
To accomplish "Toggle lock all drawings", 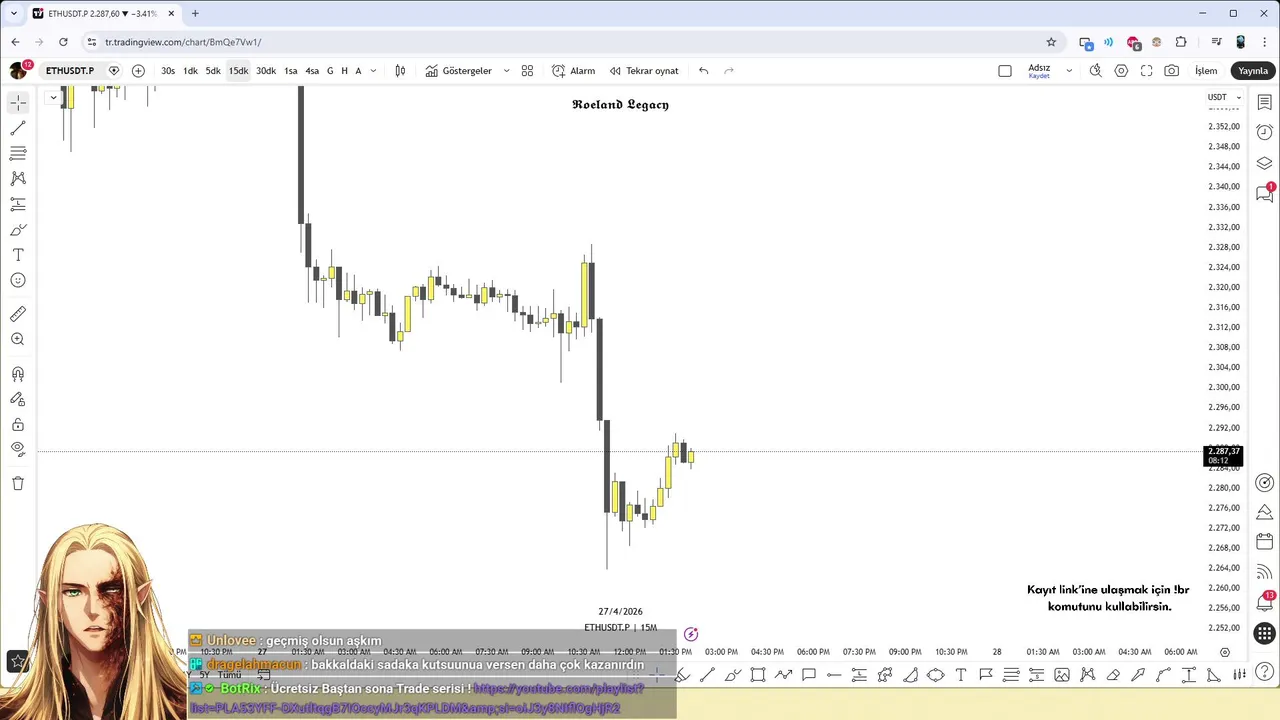I will [18, 425].
